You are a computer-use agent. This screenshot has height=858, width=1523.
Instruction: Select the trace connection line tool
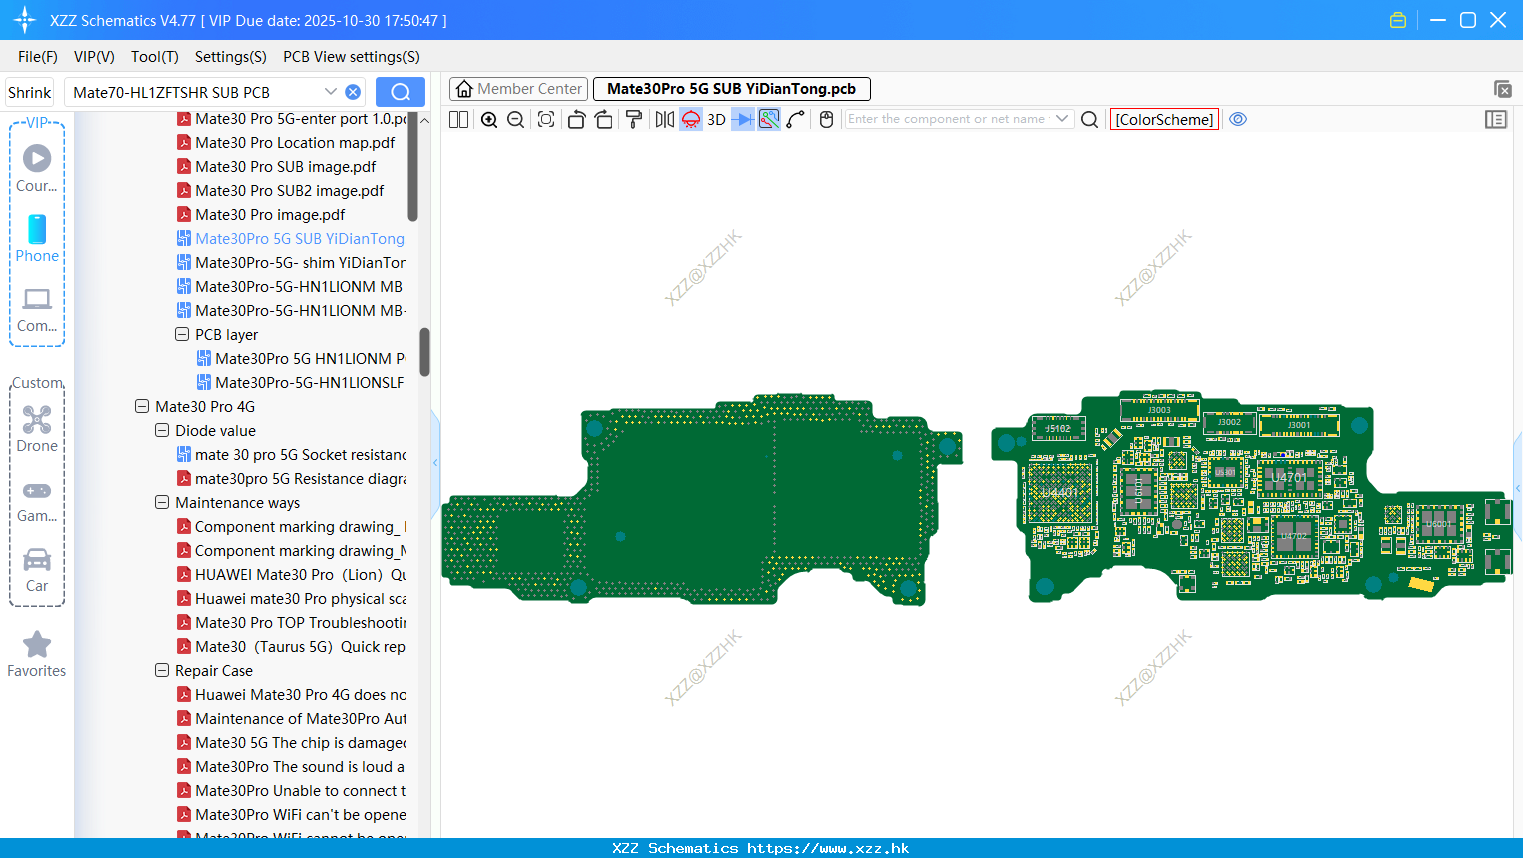click(x=796, y=119)
